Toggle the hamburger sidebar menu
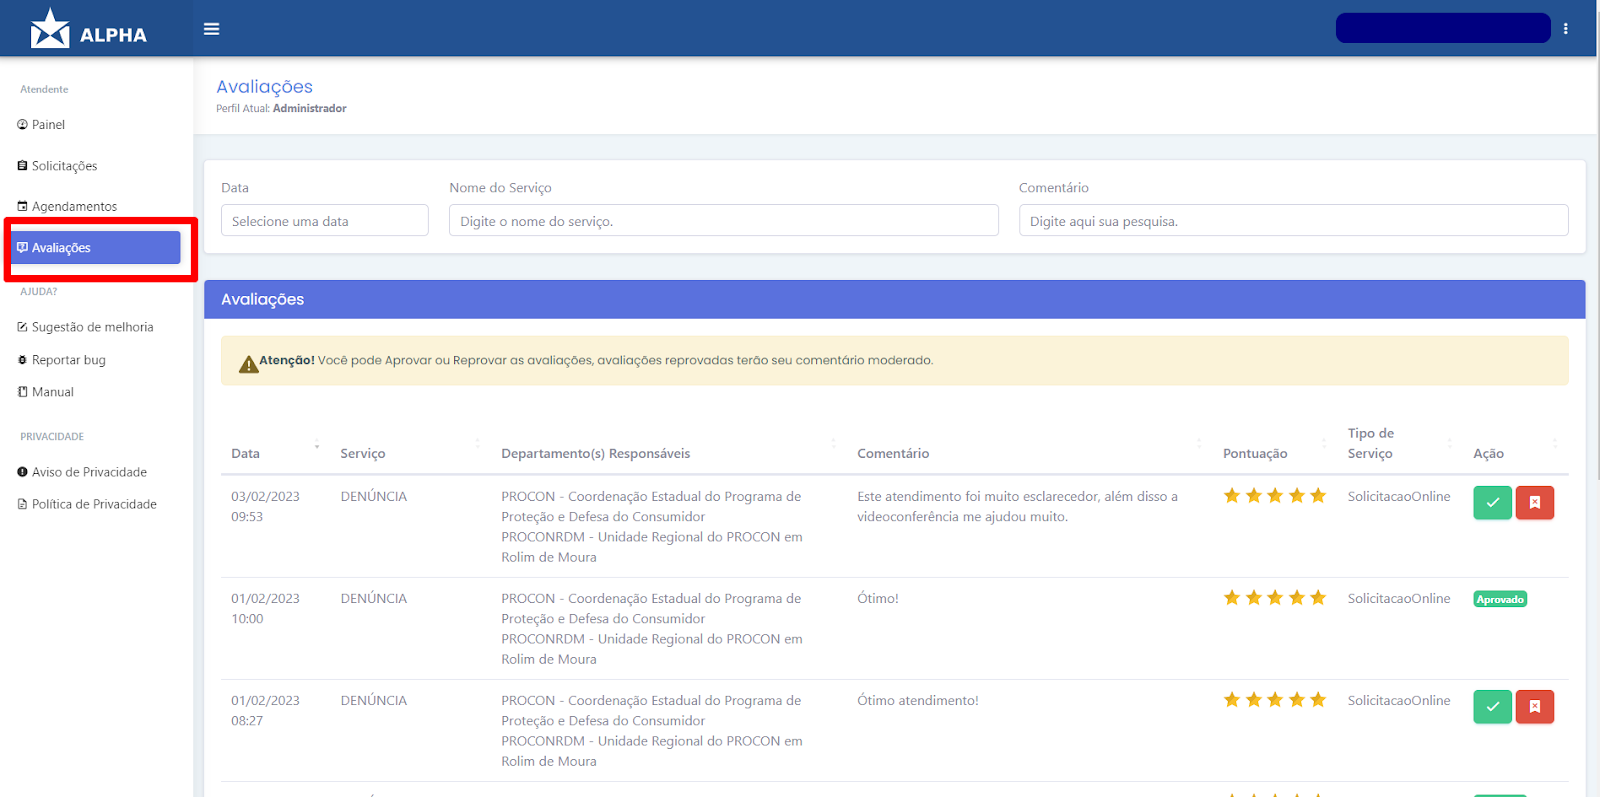 tap(211, 29)
